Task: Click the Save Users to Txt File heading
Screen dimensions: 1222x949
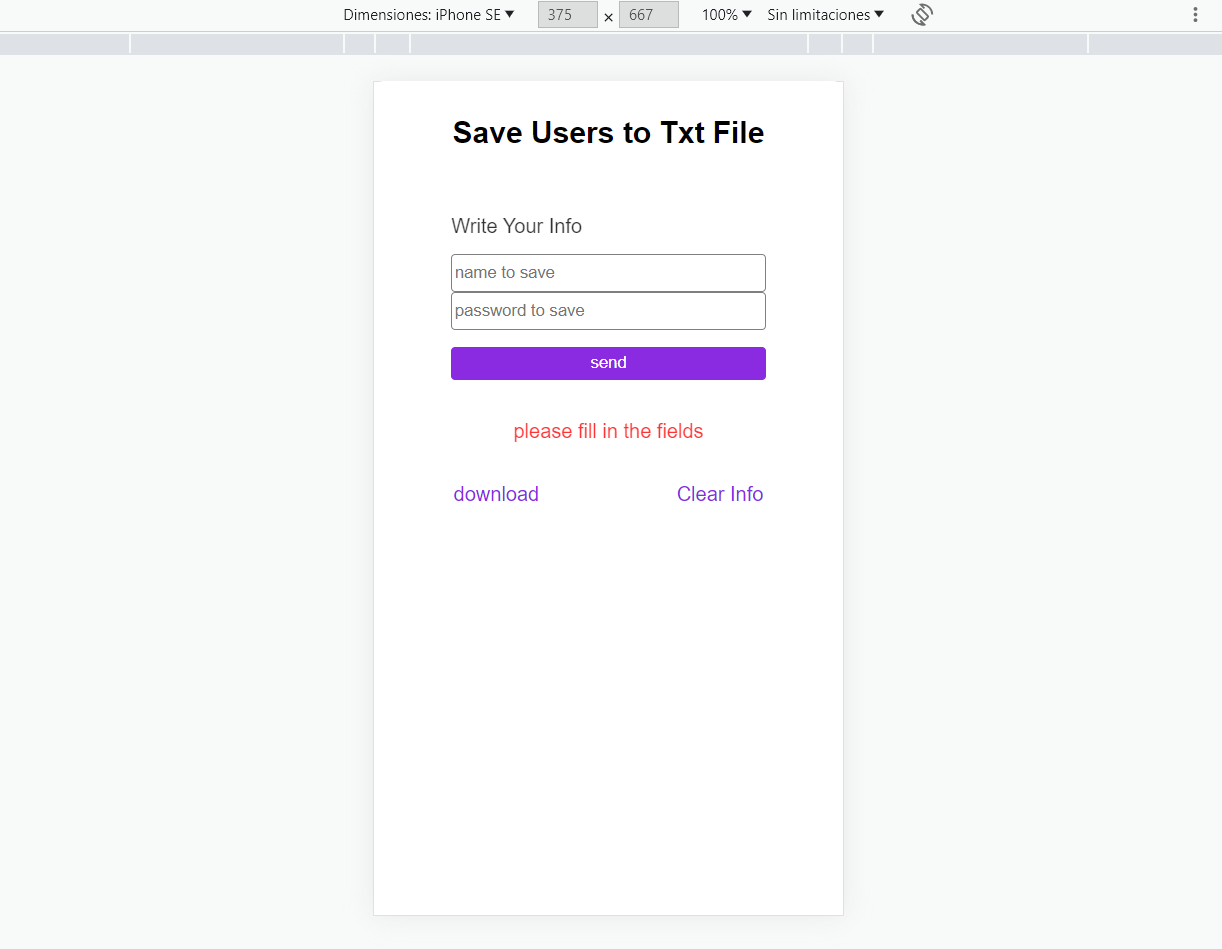Action: point(608,132)
